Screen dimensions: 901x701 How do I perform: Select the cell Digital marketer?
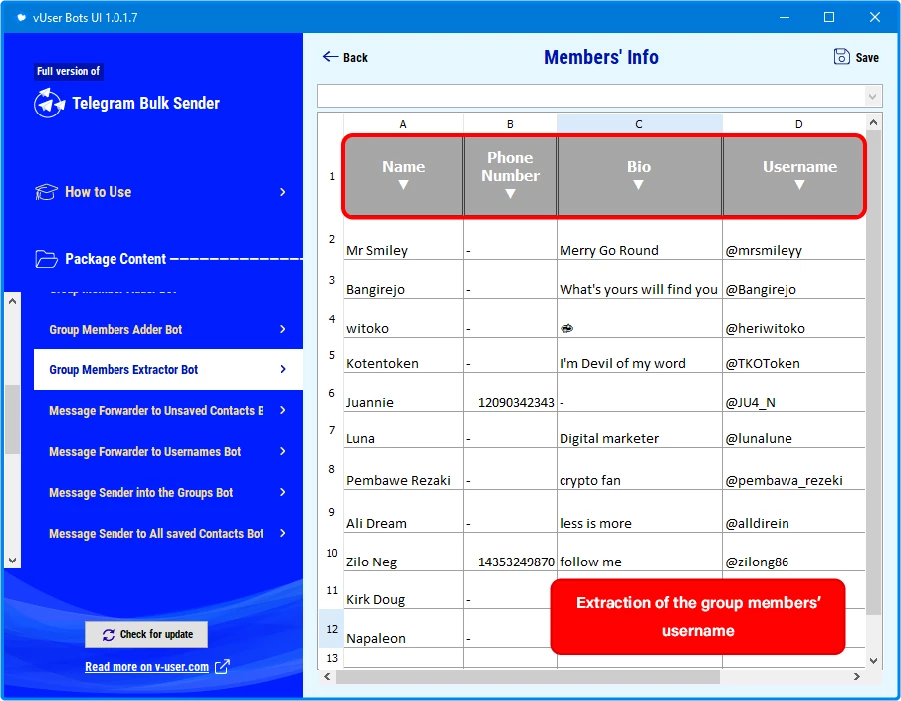point(639,430)
